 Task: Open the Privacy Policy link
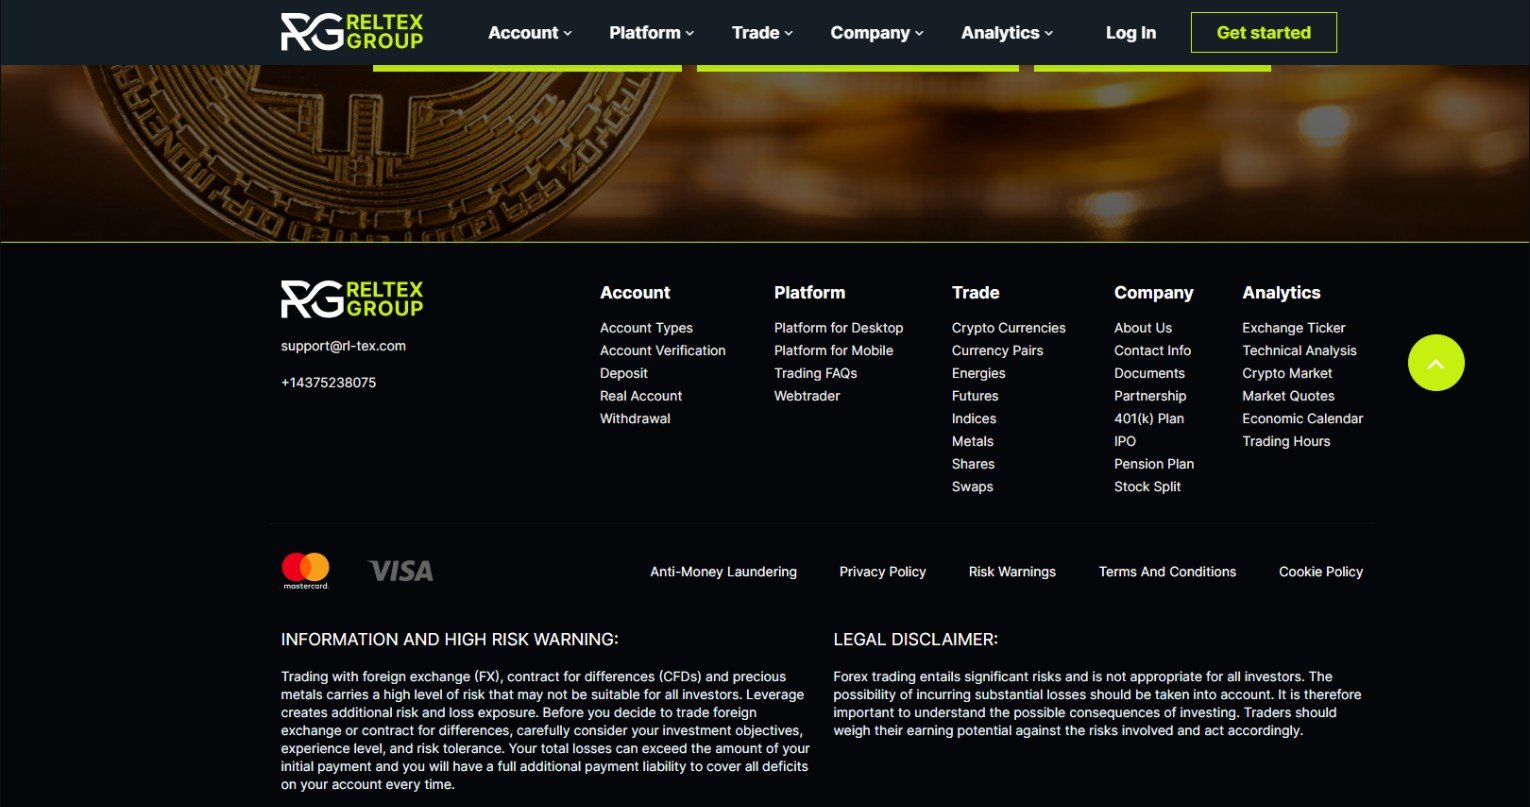(x=882, y=572)
